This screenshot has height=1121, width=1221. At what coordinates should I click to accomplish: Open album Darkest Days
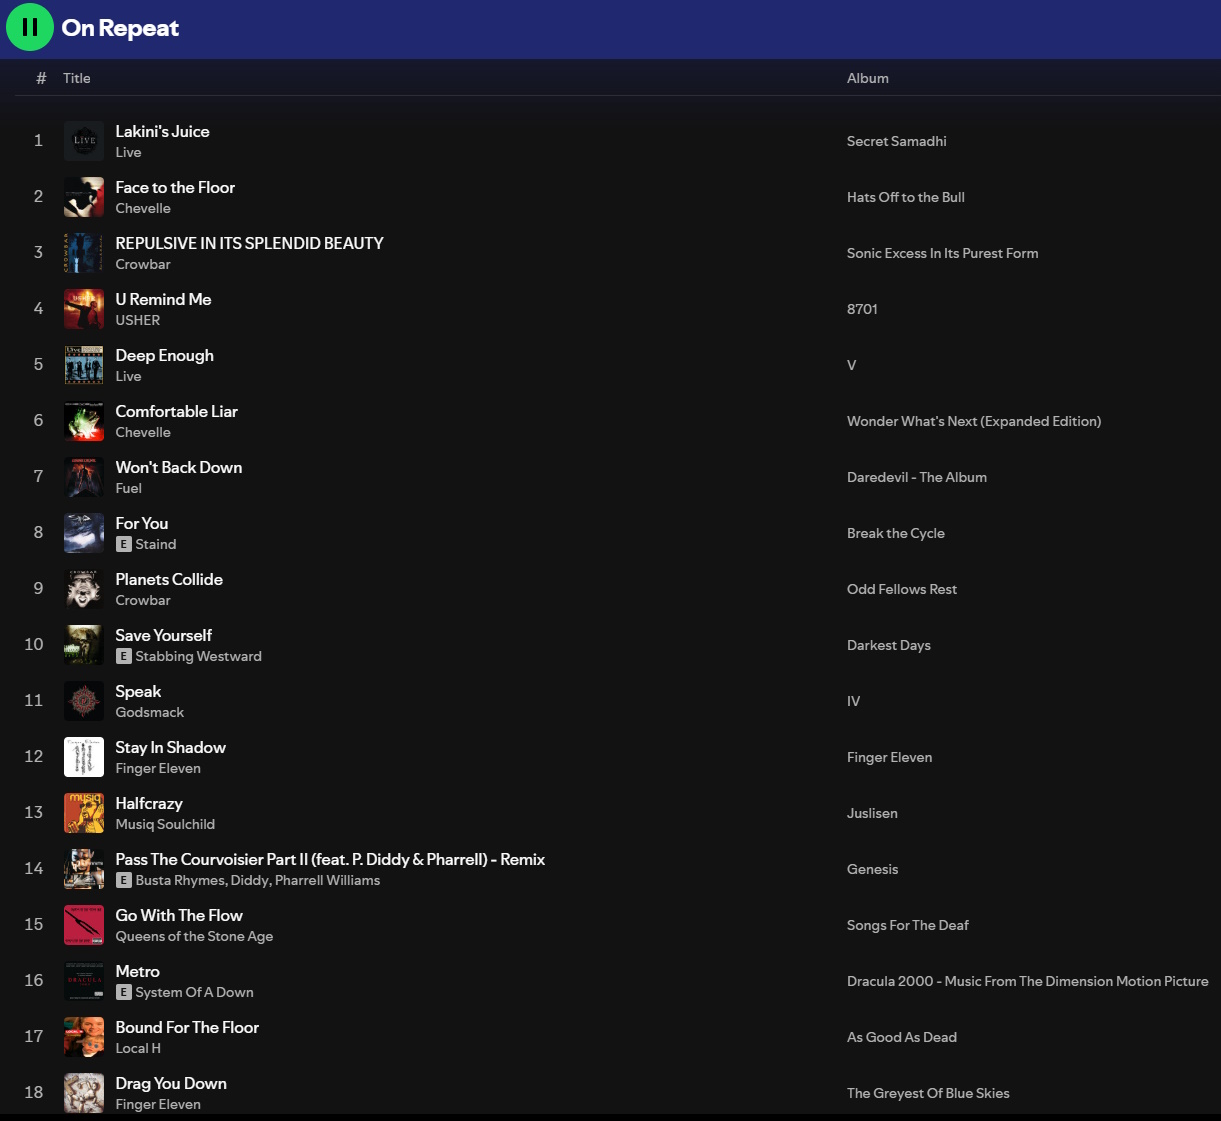point(889,645)
